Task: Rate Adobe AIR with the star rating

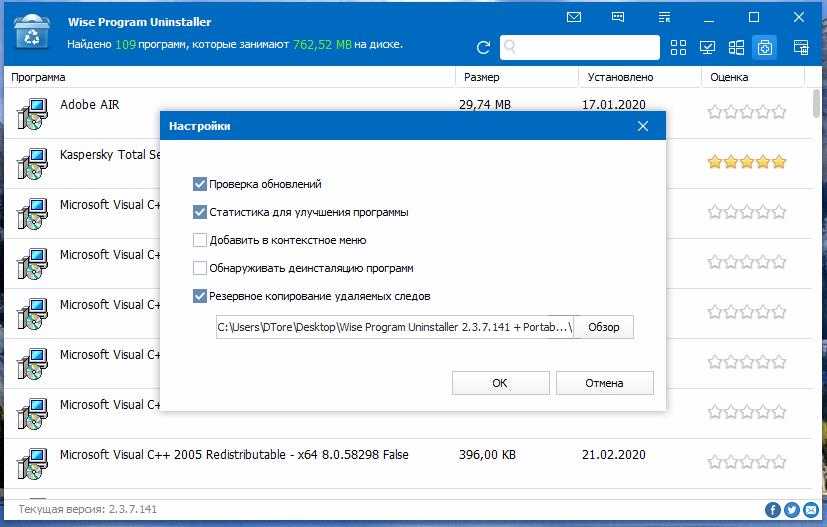Action: pos(746,112)
